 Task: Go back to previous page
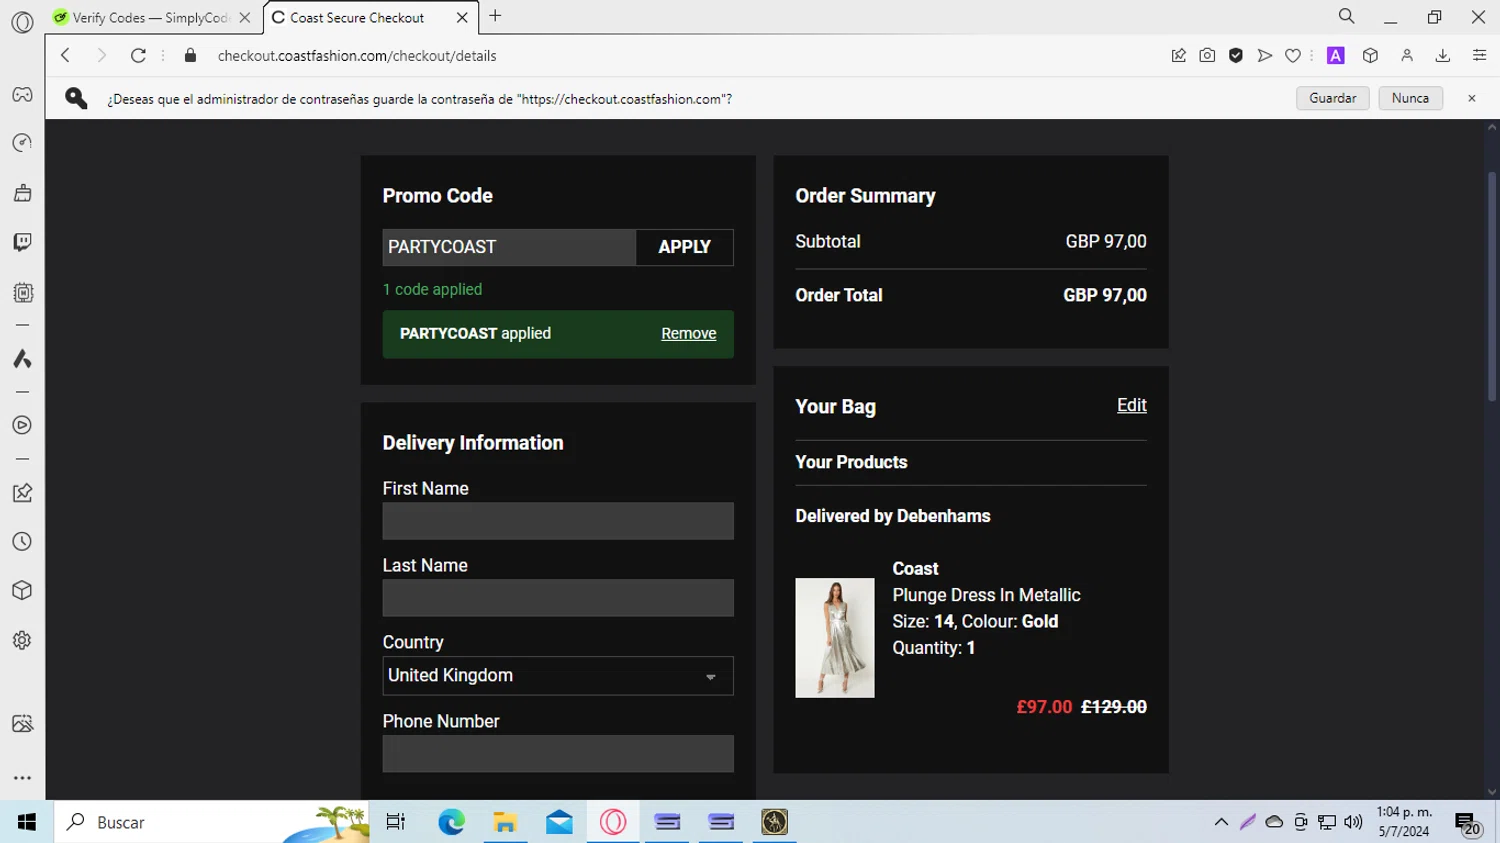(66, 56)
